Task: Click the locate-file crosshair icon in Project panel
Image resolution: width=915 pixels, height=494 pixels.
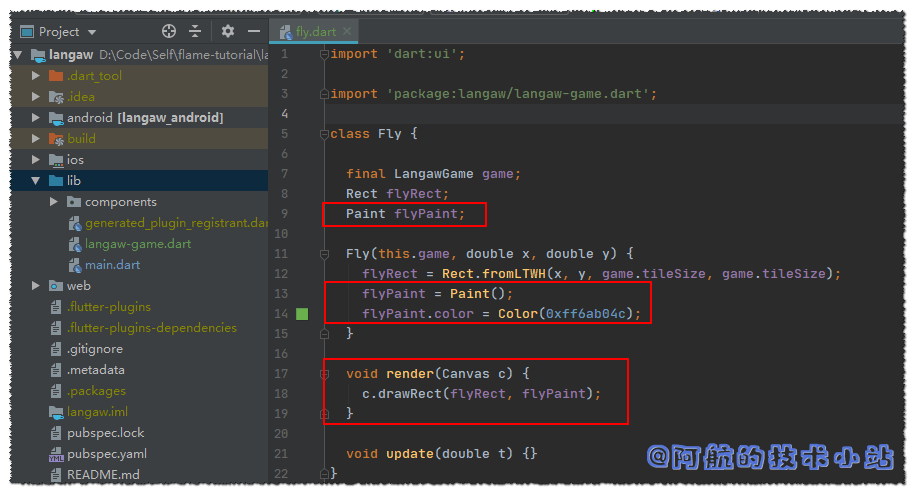Action: click(169, 32)
